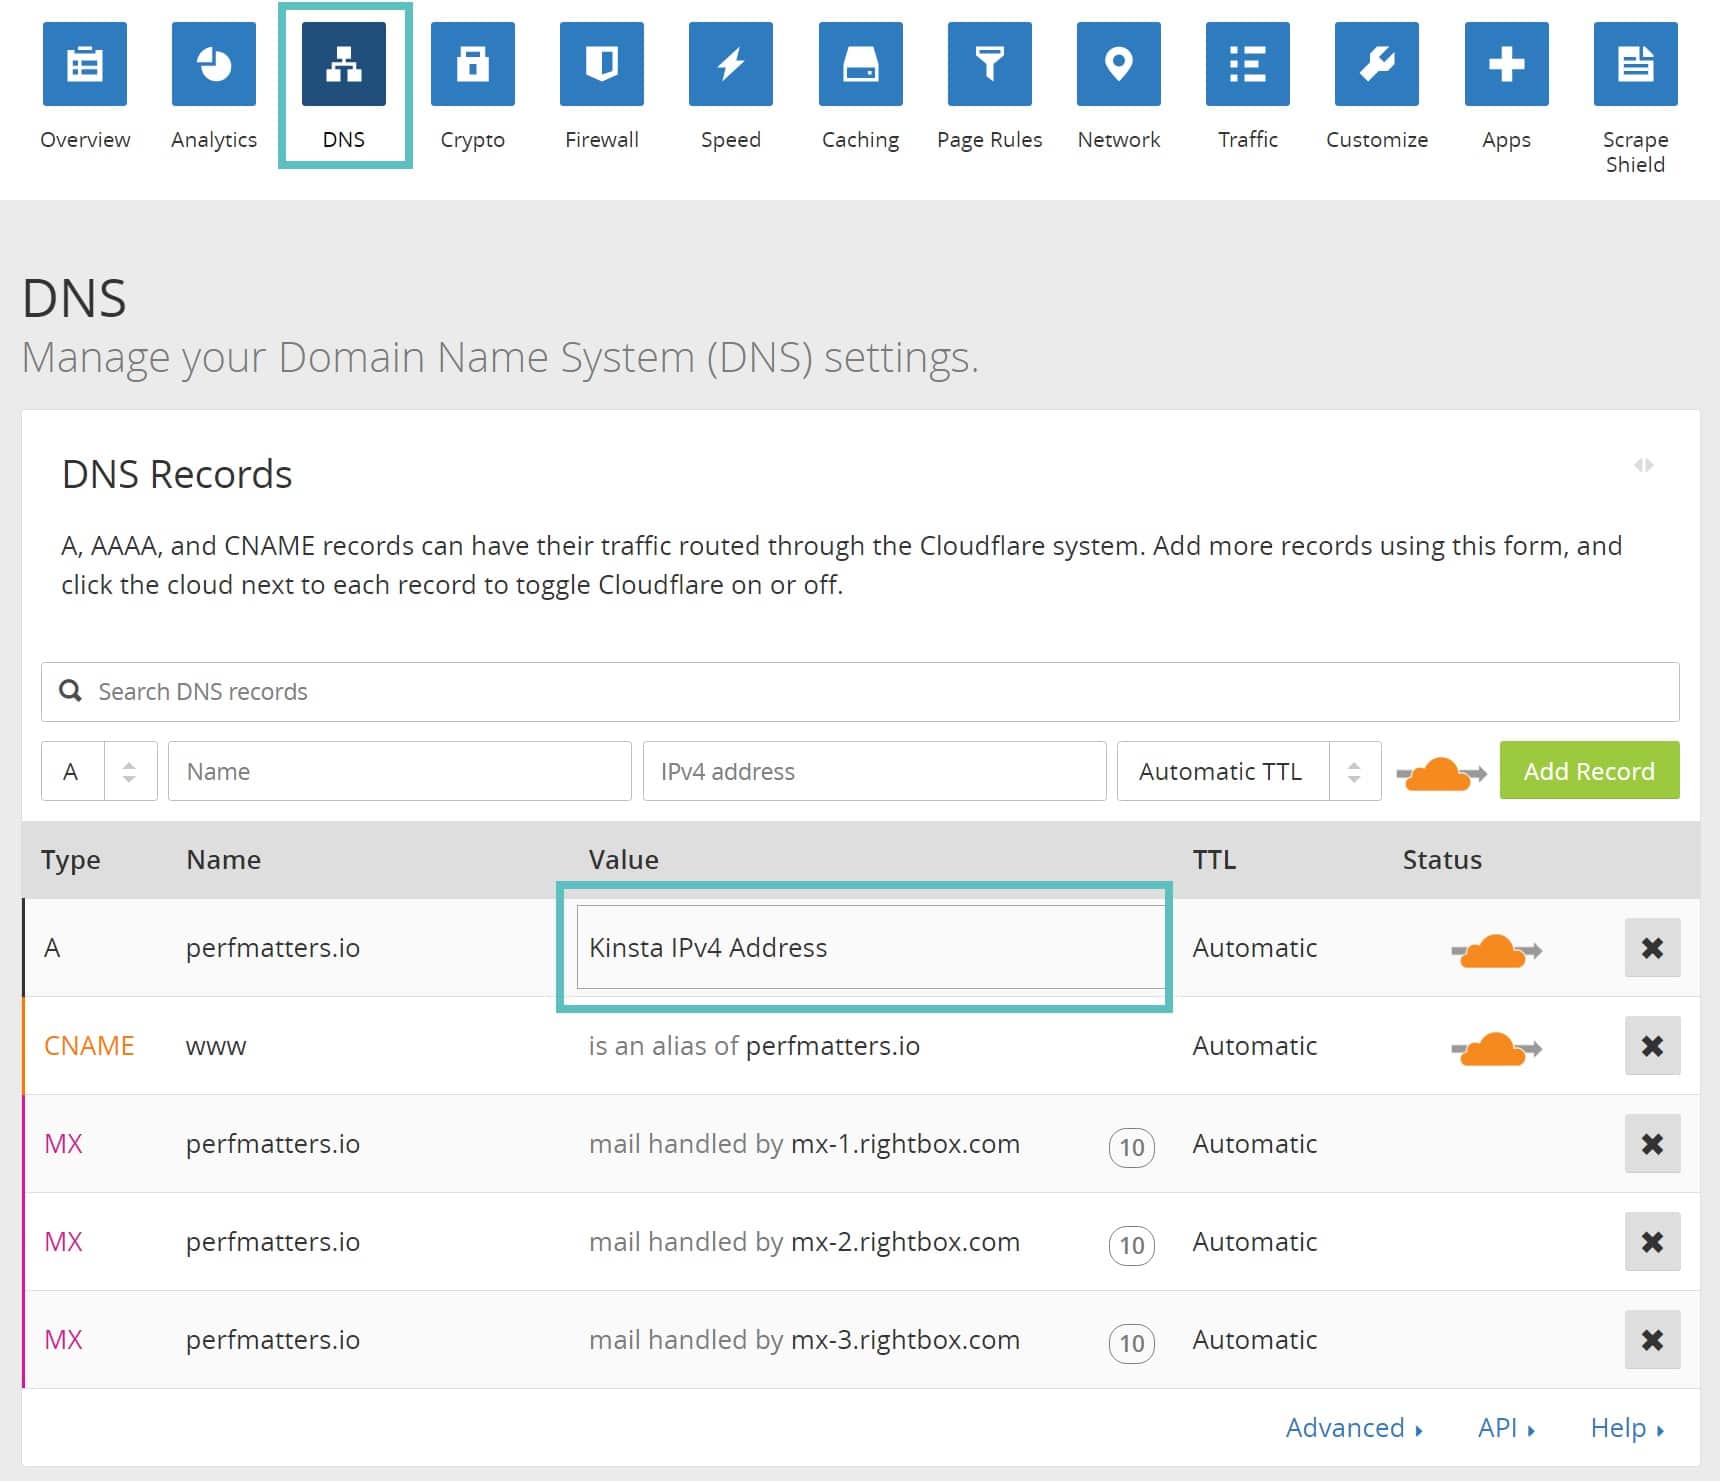Open the Analytics section
This screenshot has height=1481, width=1720.
click(x=213, y=66)
